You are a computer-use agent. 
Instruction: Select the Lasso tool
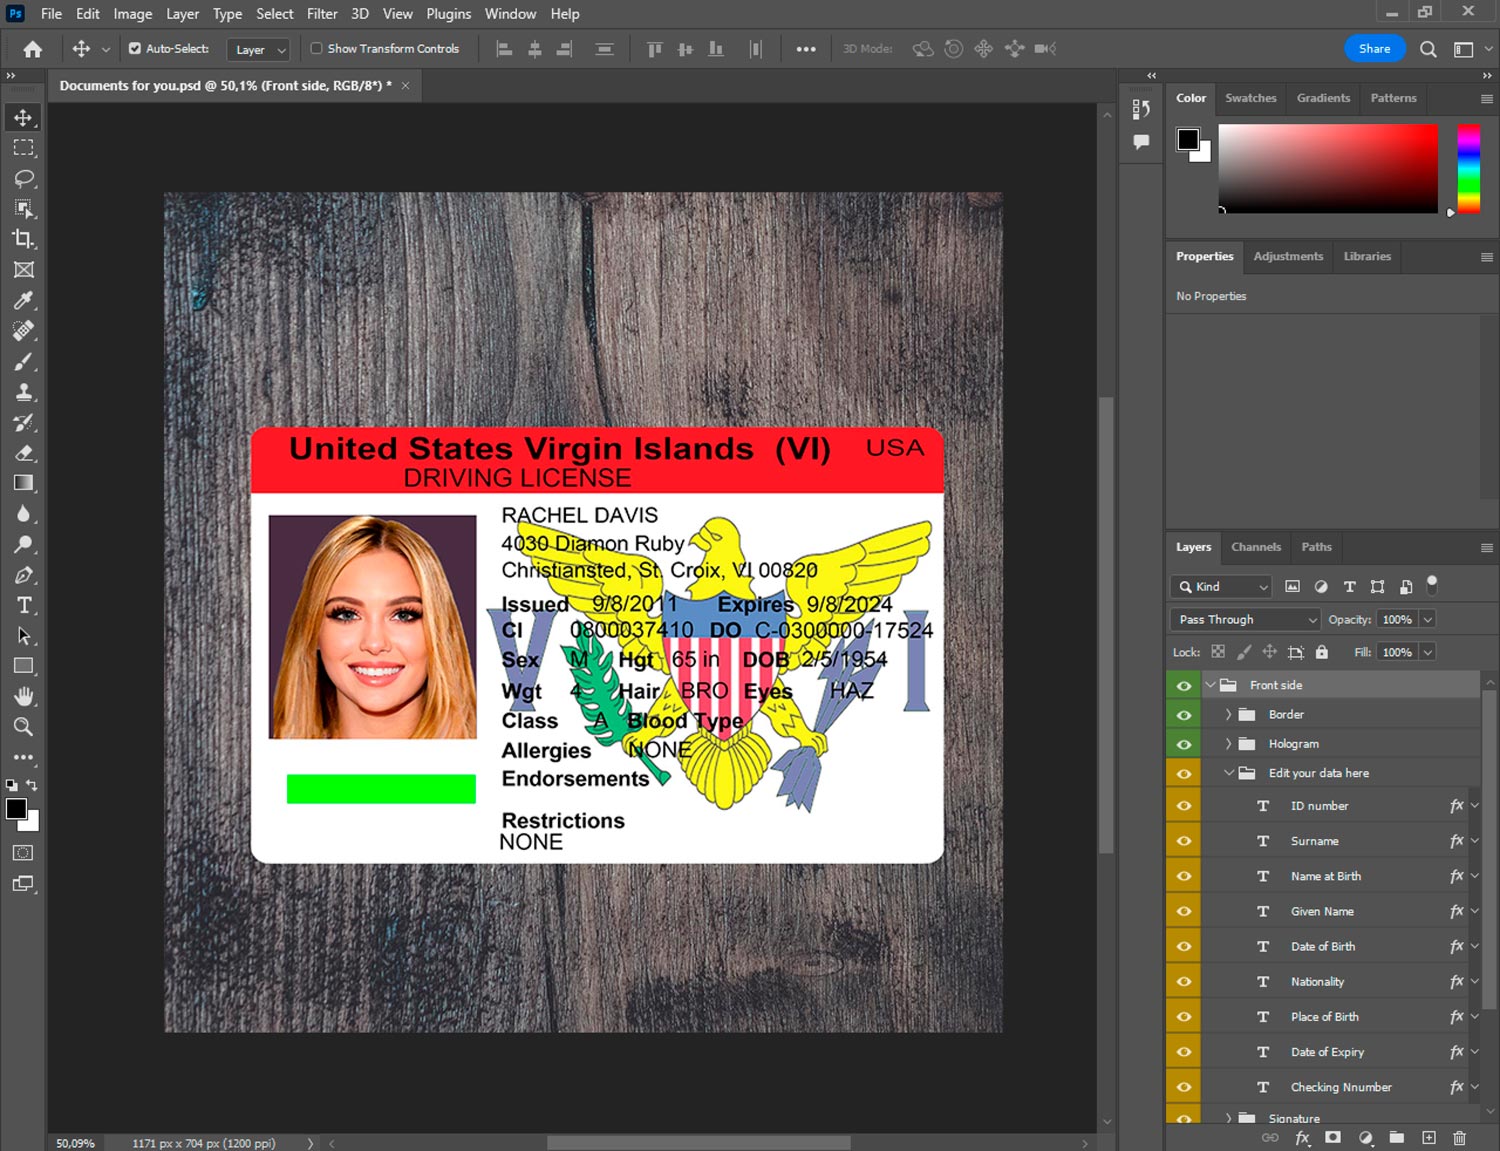[24, 178]
